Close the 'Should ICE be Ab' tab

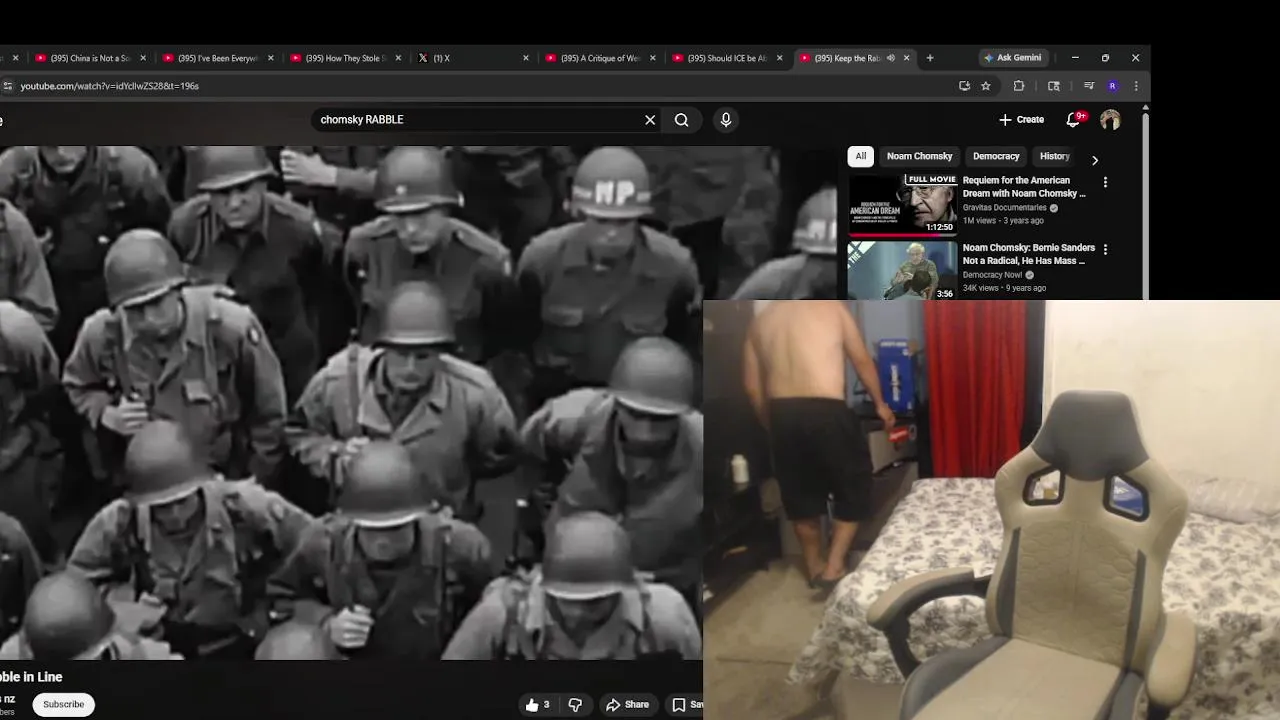[x=780, y=58]
